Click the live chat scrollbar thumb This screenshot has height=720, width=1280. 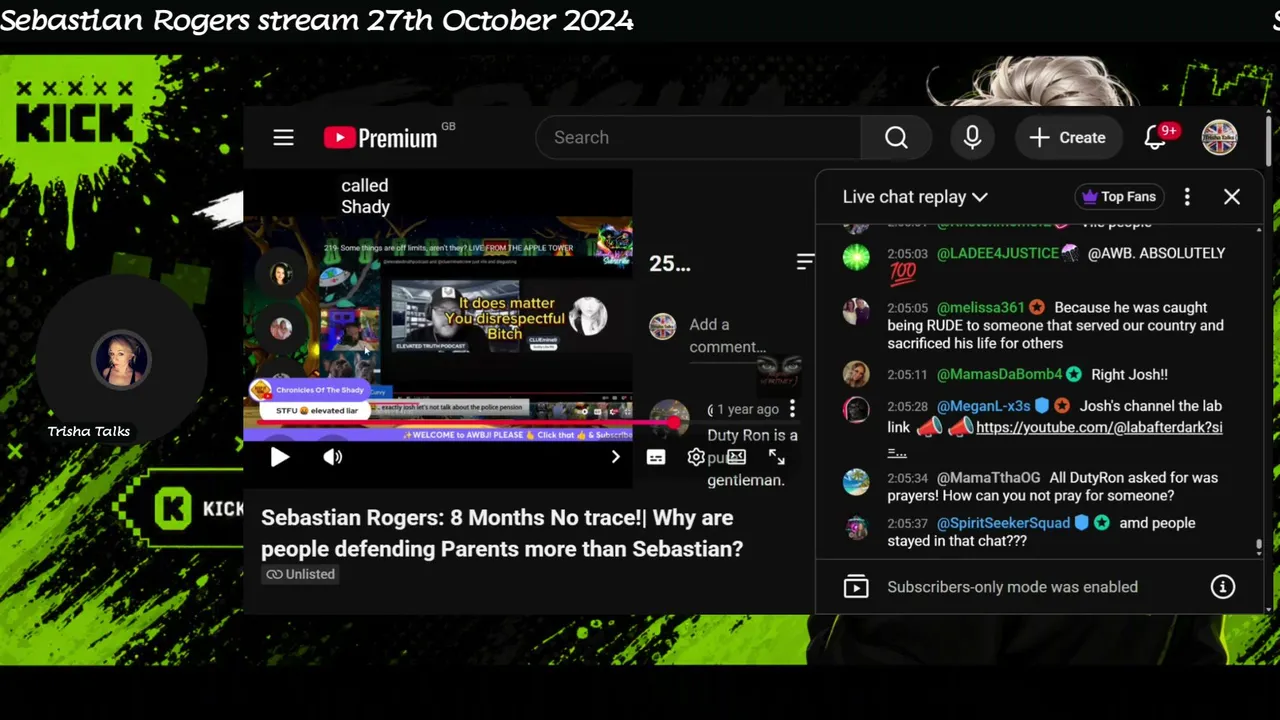(1259, 547)
